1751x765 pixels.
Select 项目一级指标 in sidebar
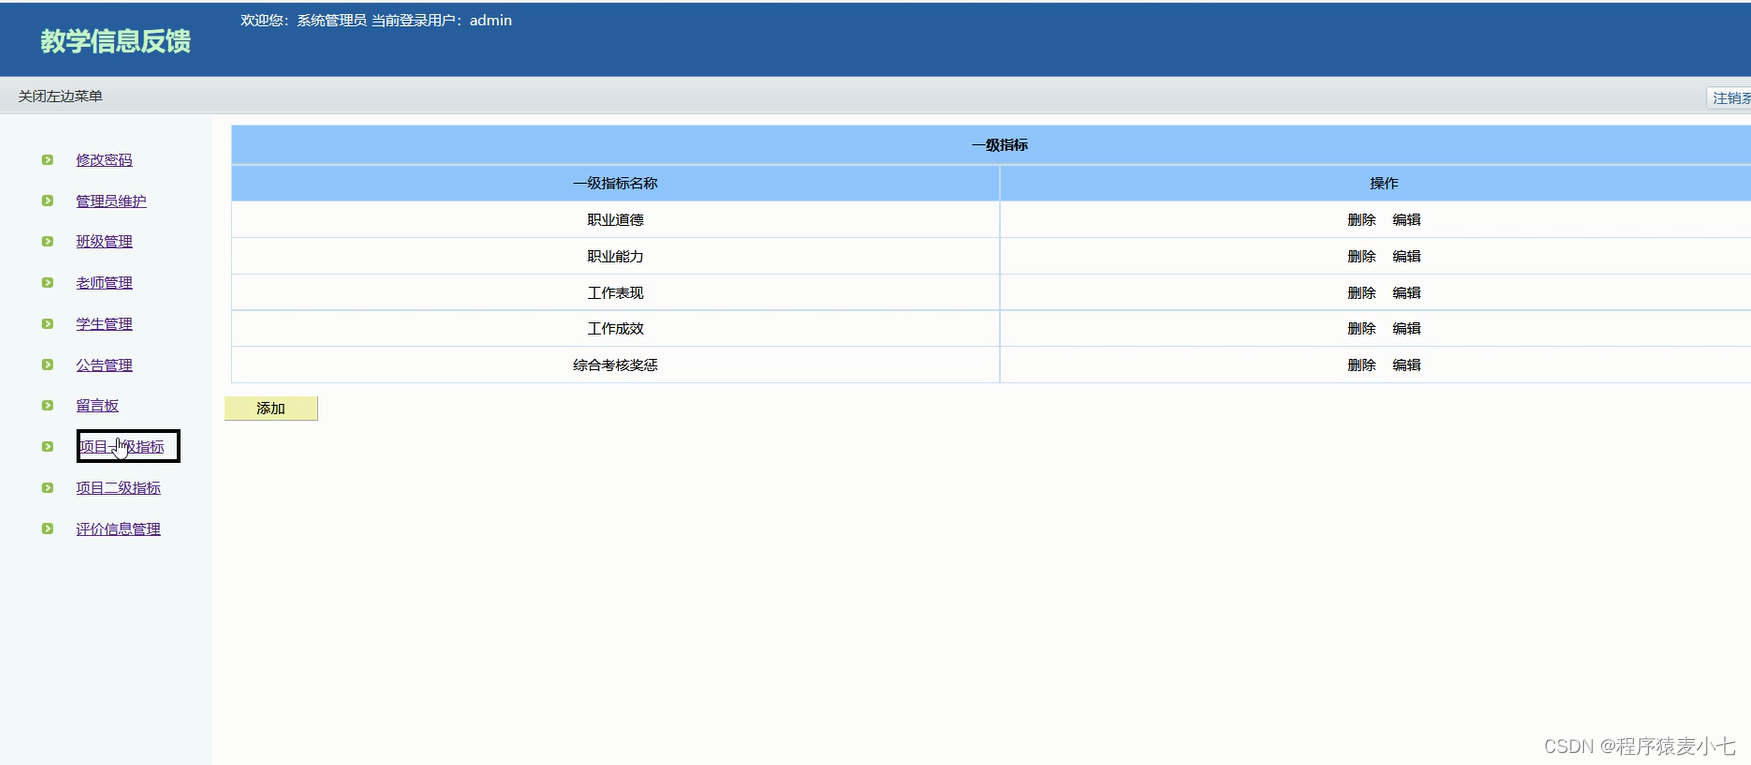point(122,447)
